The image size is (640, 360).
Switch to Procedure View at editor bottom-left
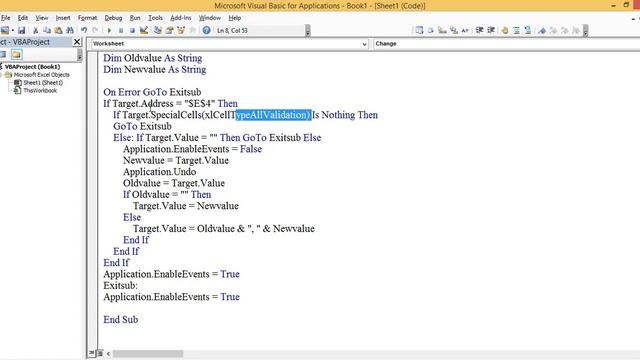tap(92, 353)
